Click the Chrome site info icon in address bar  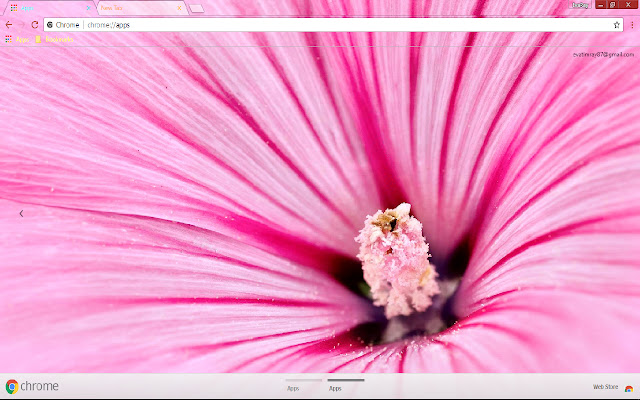pyautogui.click(x=50, y=25)
